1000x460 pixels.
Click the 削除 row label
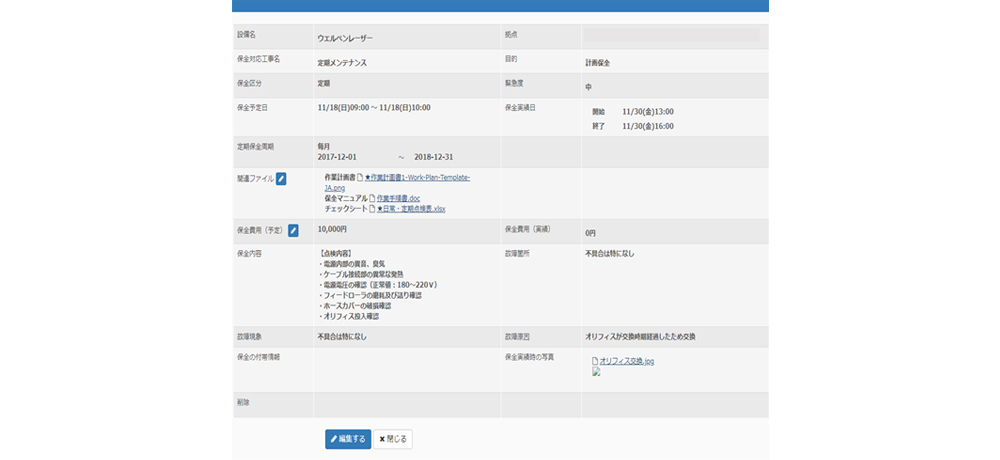click(x=242, y=403)
